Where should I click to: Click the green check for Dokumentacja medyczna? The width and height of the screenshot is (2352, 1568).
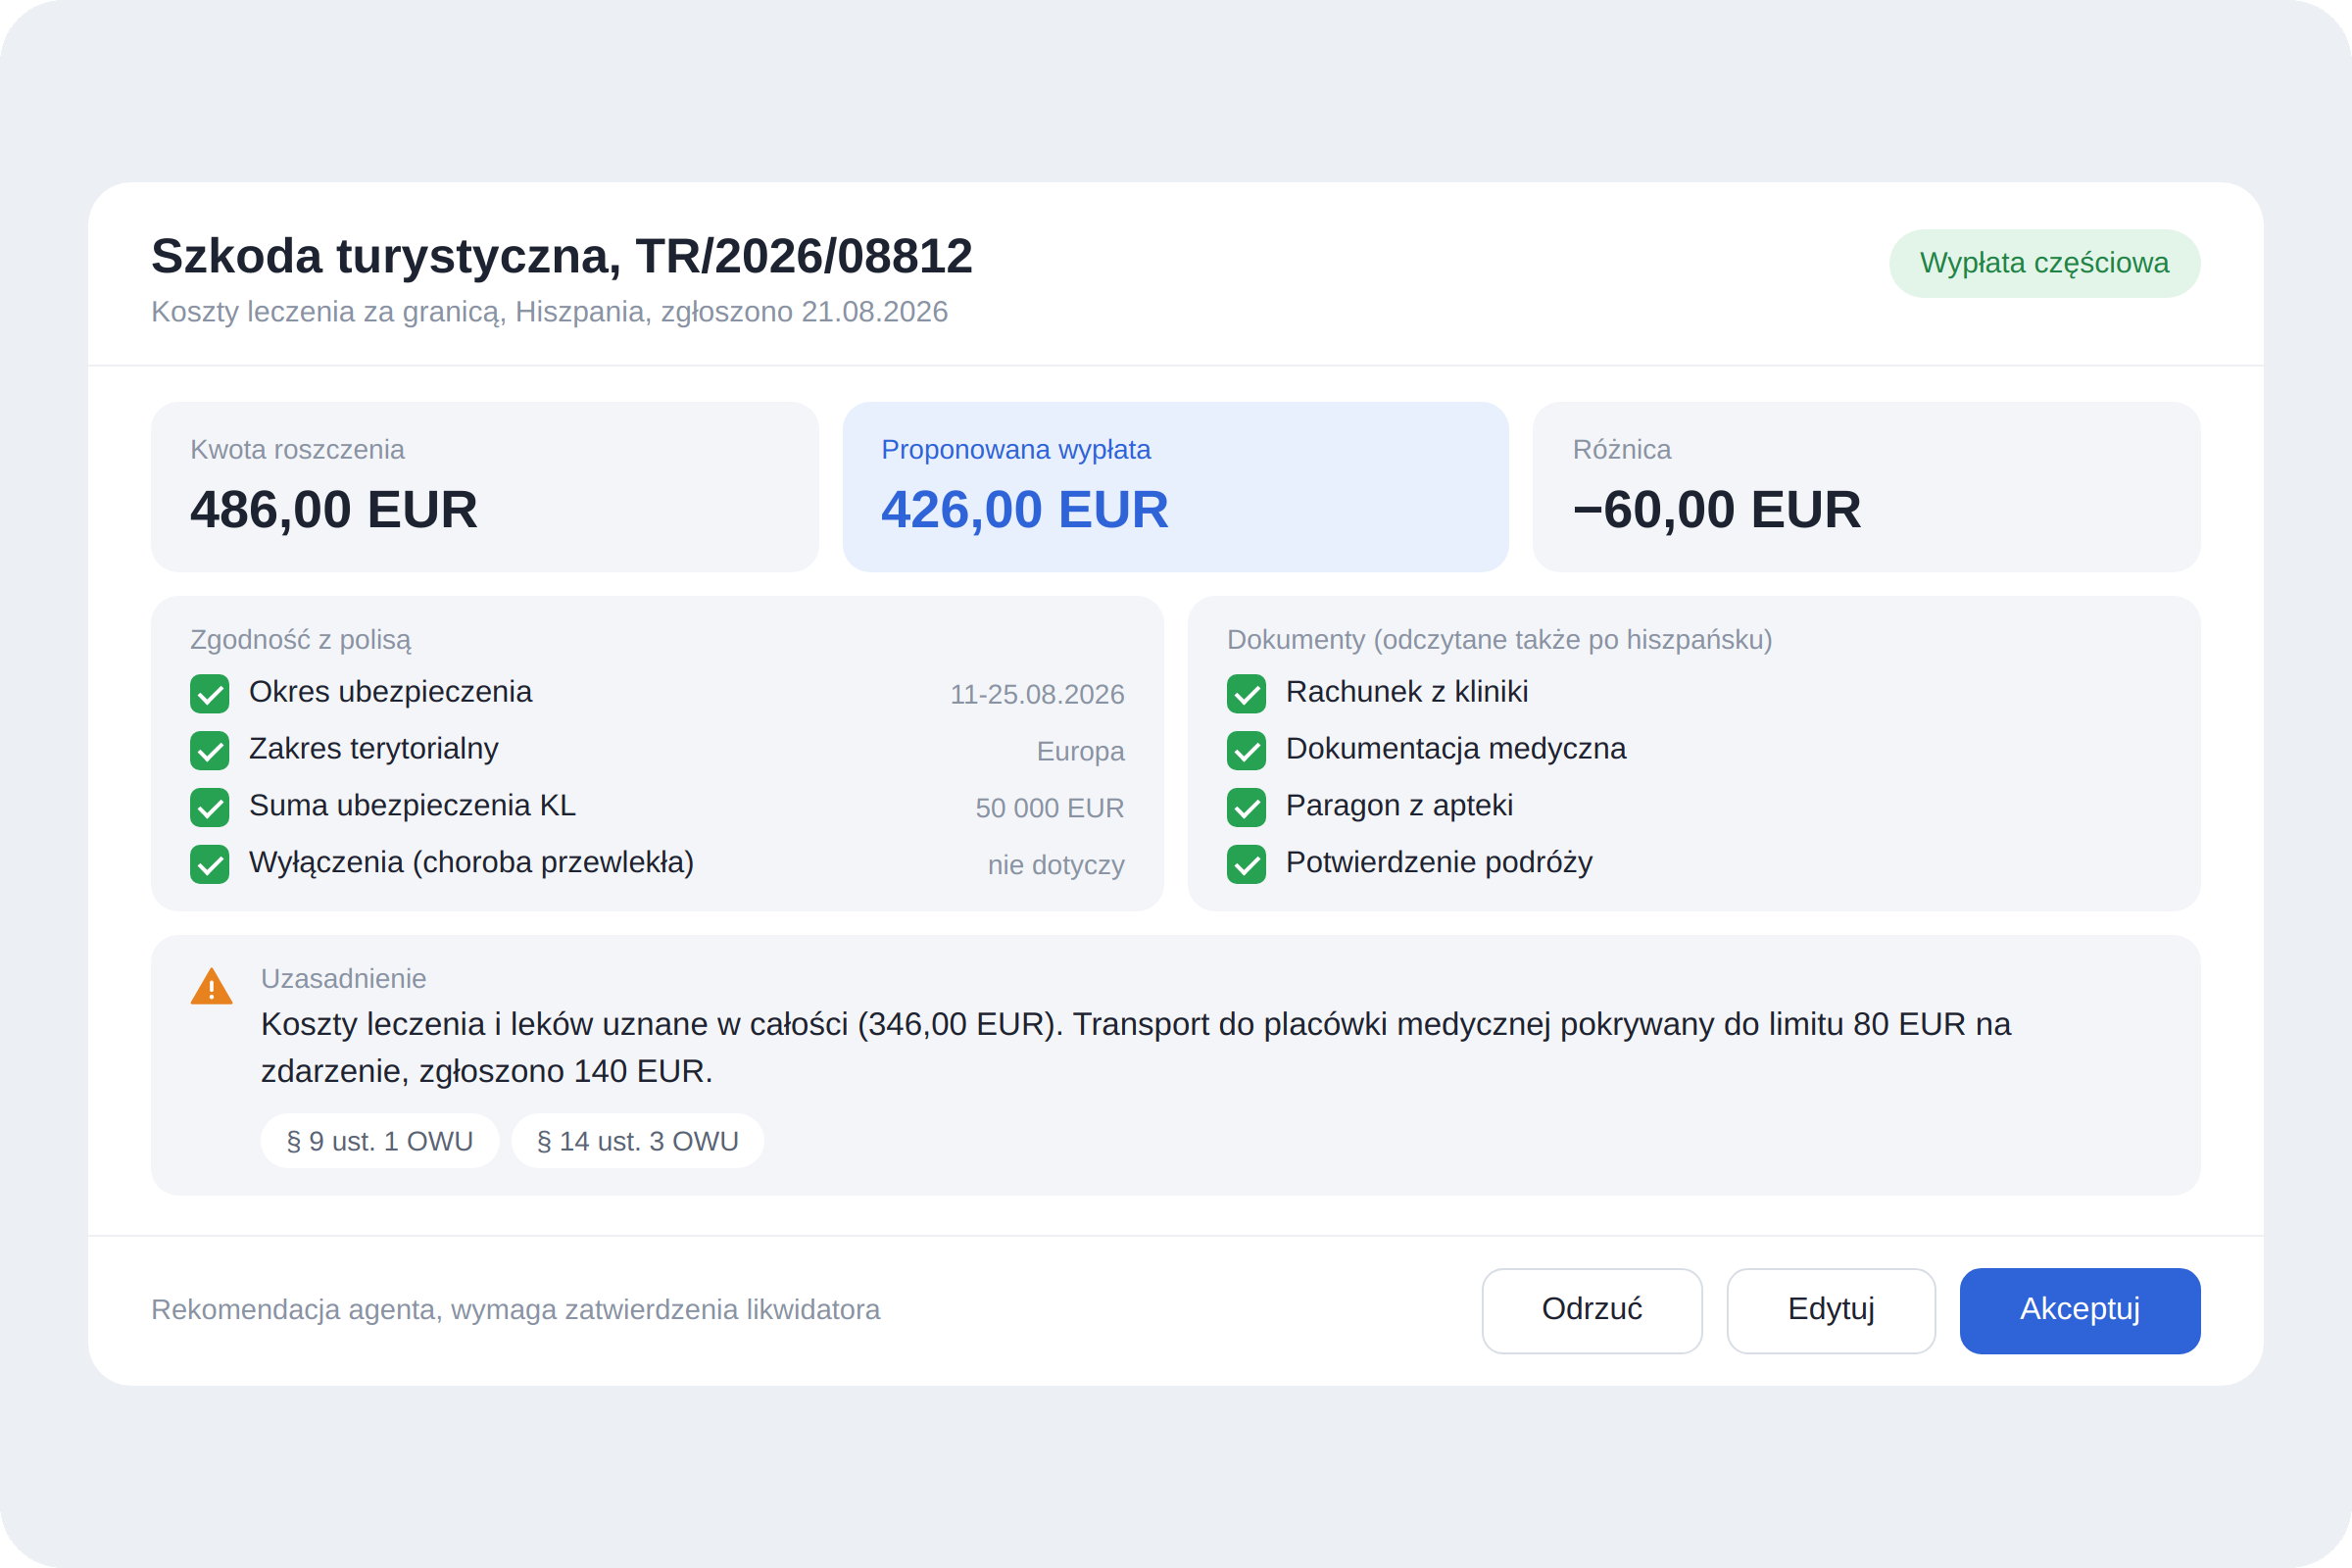tap(1247, 751)
